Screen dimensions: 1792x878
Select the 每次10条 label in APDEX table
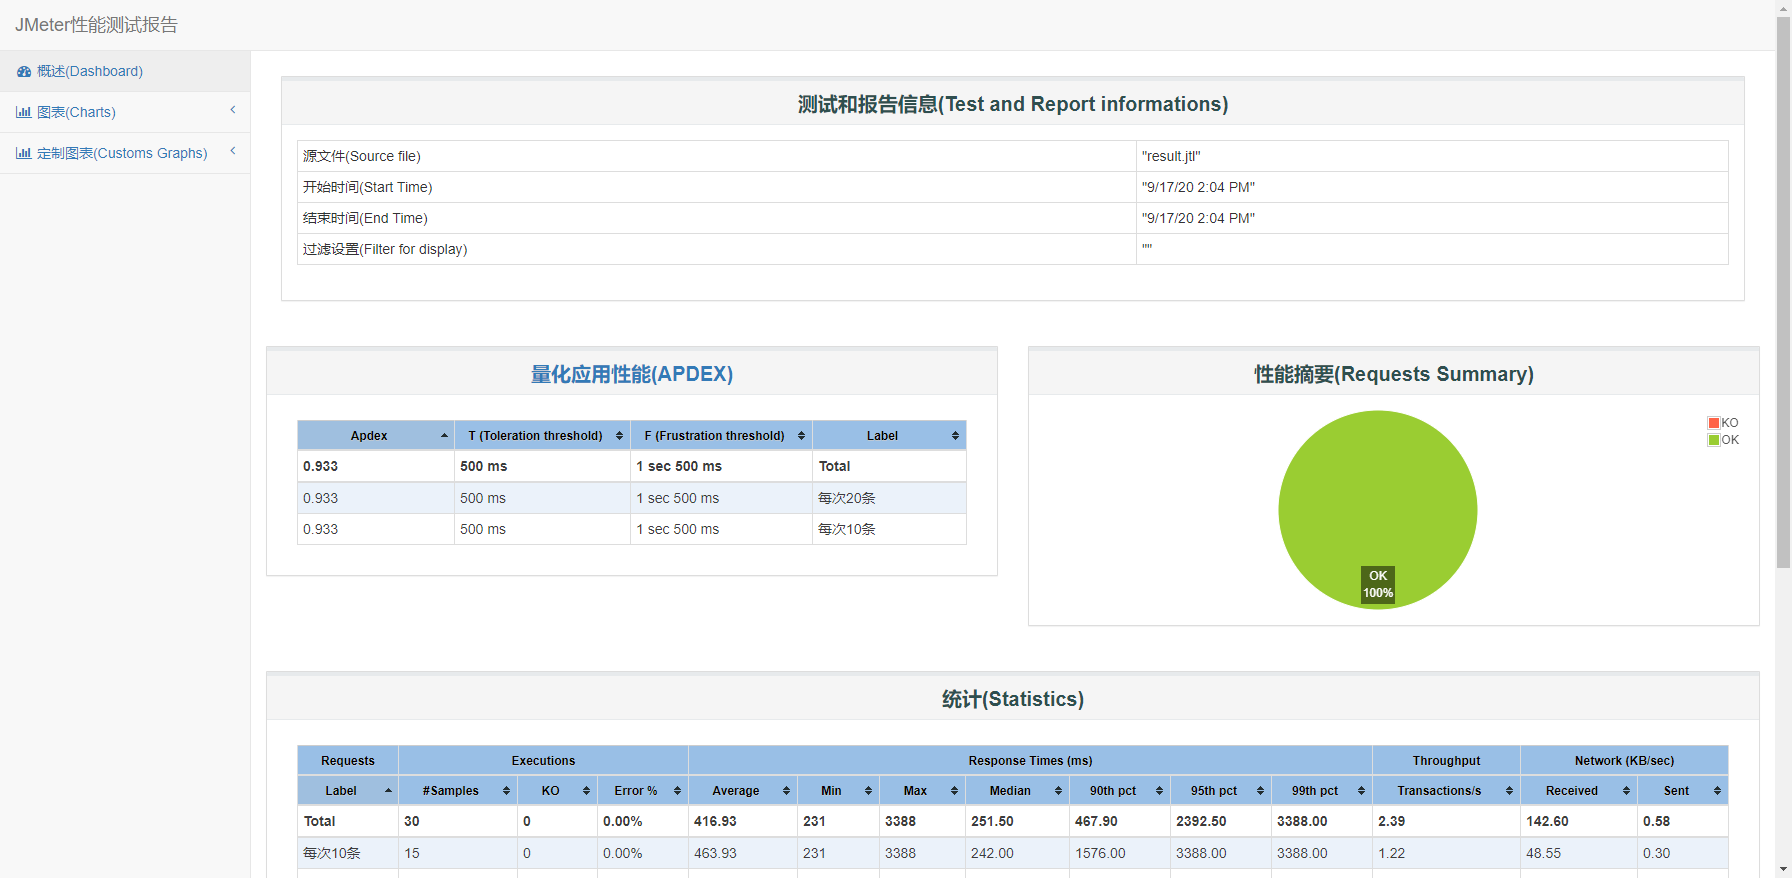847,529
